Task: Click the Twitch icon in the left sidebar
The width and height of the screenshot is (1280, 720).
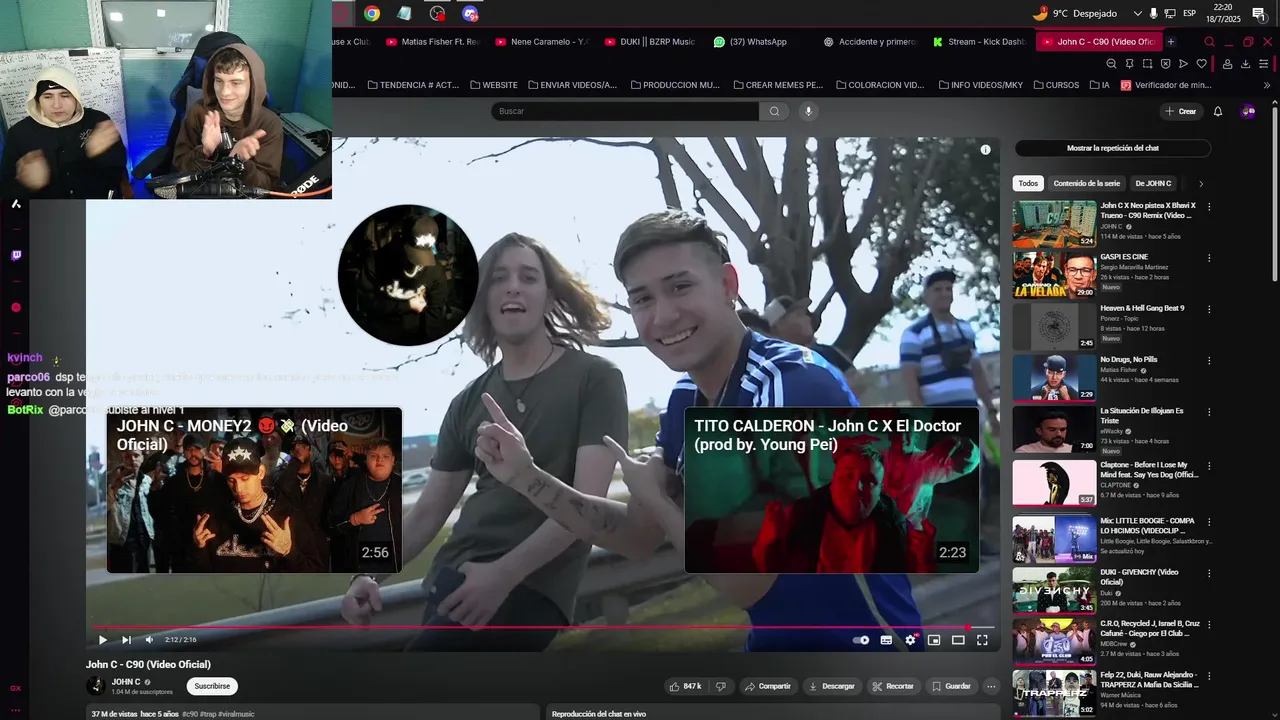Action: tap(15, 256)
